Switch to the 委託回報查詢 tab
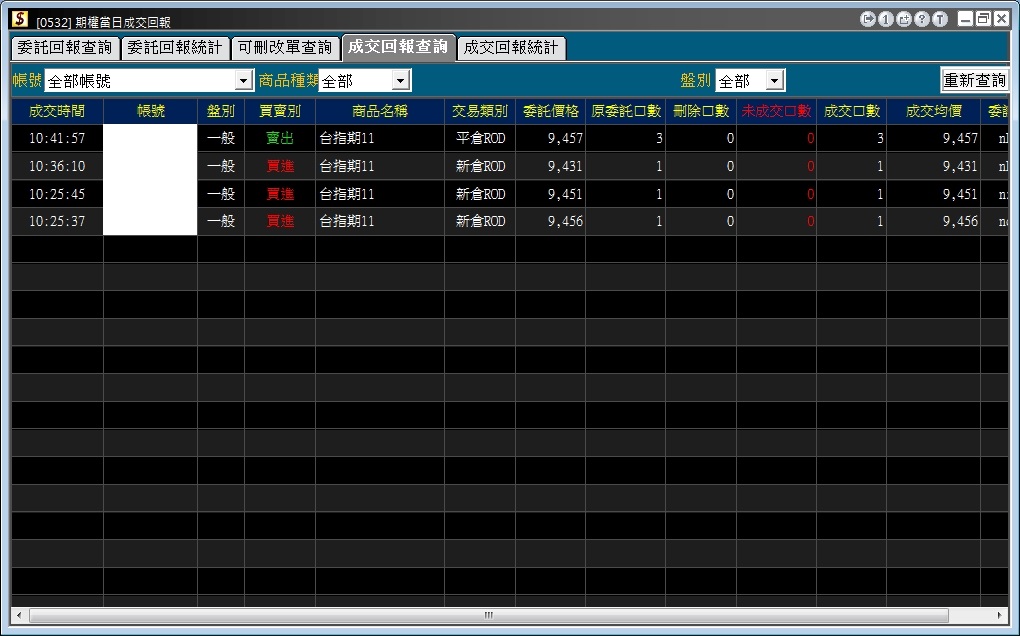 point(65,47)
